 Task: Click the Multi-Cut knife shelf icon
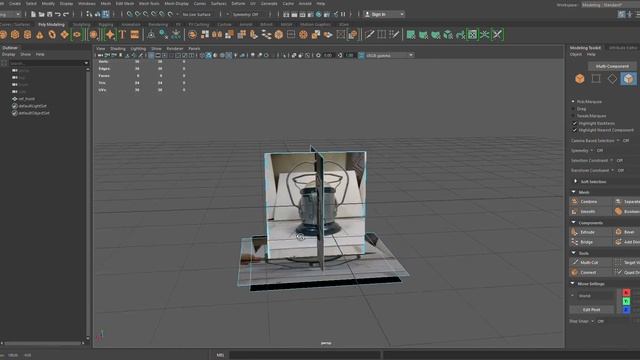click(x=369, y=35)
